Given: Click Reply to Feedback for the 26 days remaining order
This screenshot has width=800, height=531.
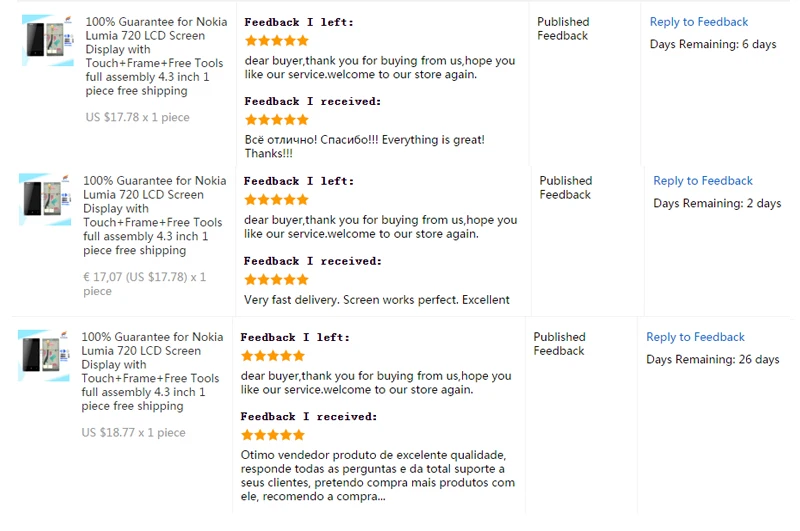Looking at the screenshot, I should pos(695,337).
